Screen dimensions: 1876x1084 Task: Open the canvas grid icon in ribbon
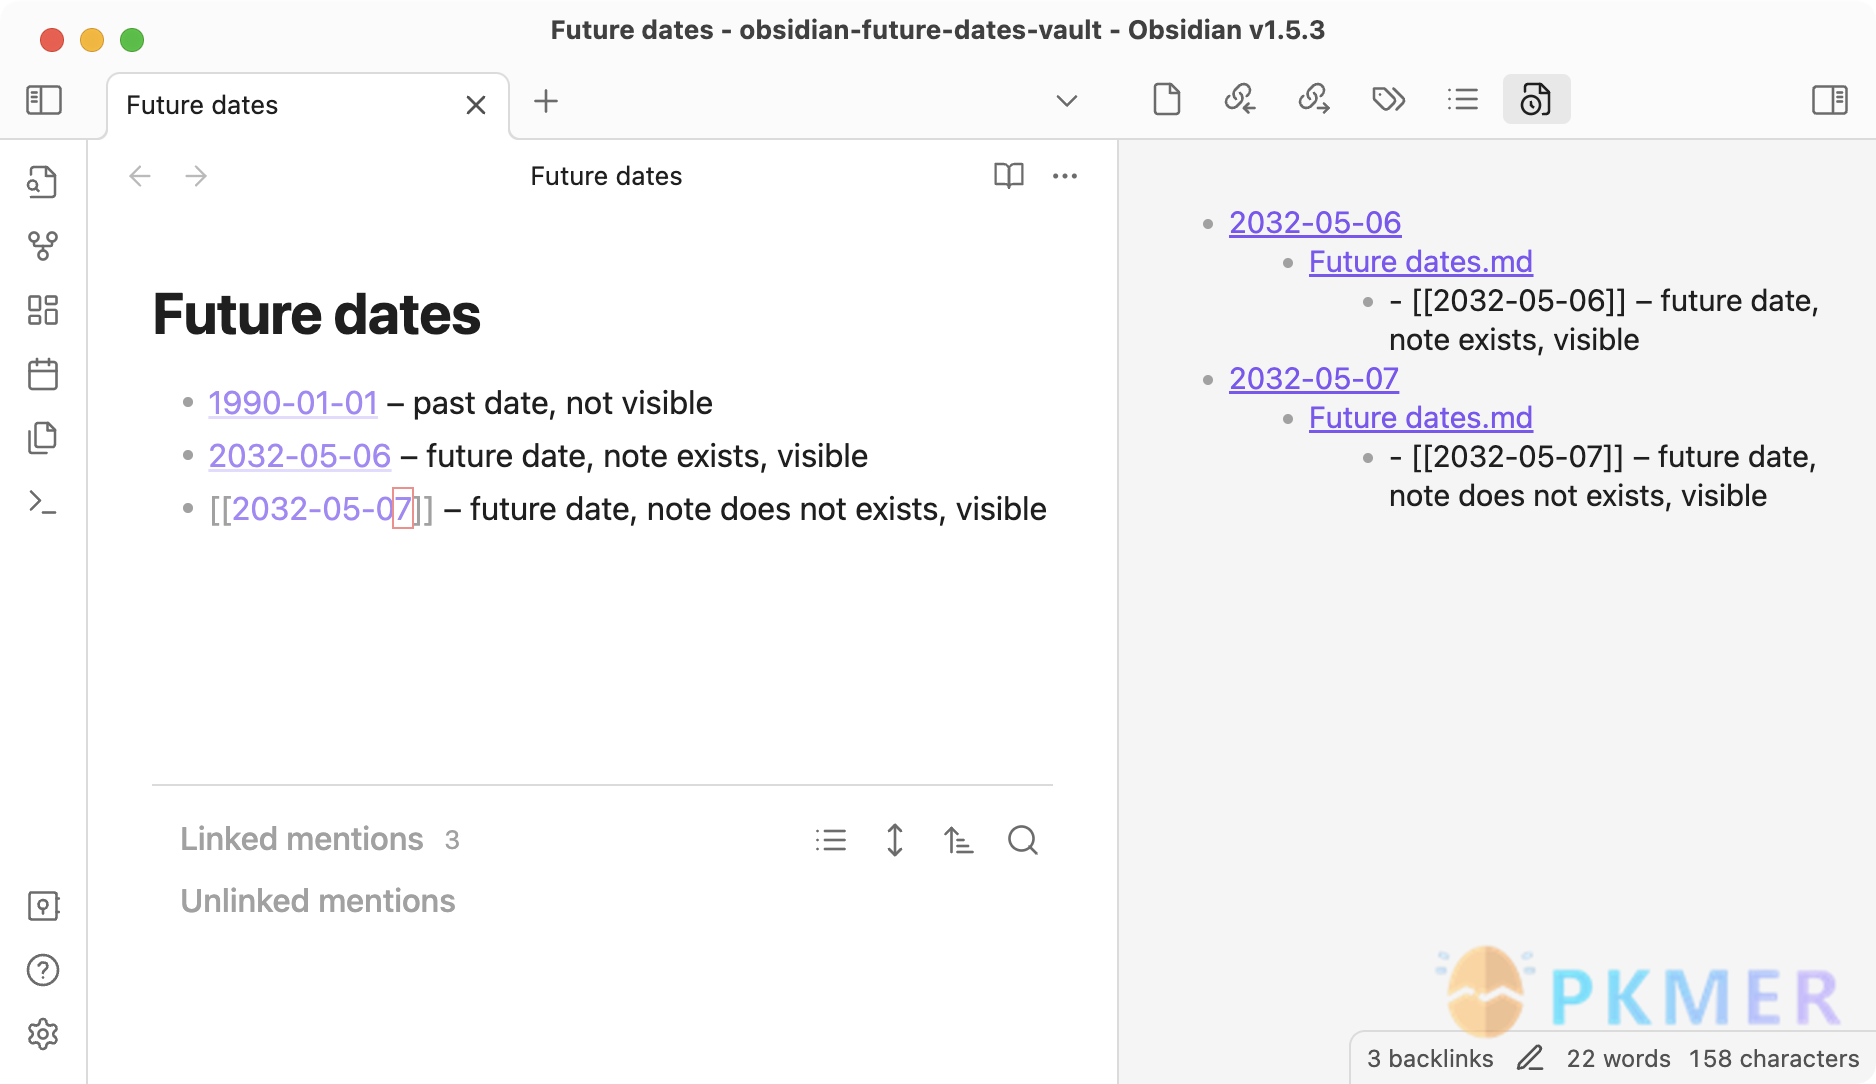pyautogui.click(x=43, y=310)
